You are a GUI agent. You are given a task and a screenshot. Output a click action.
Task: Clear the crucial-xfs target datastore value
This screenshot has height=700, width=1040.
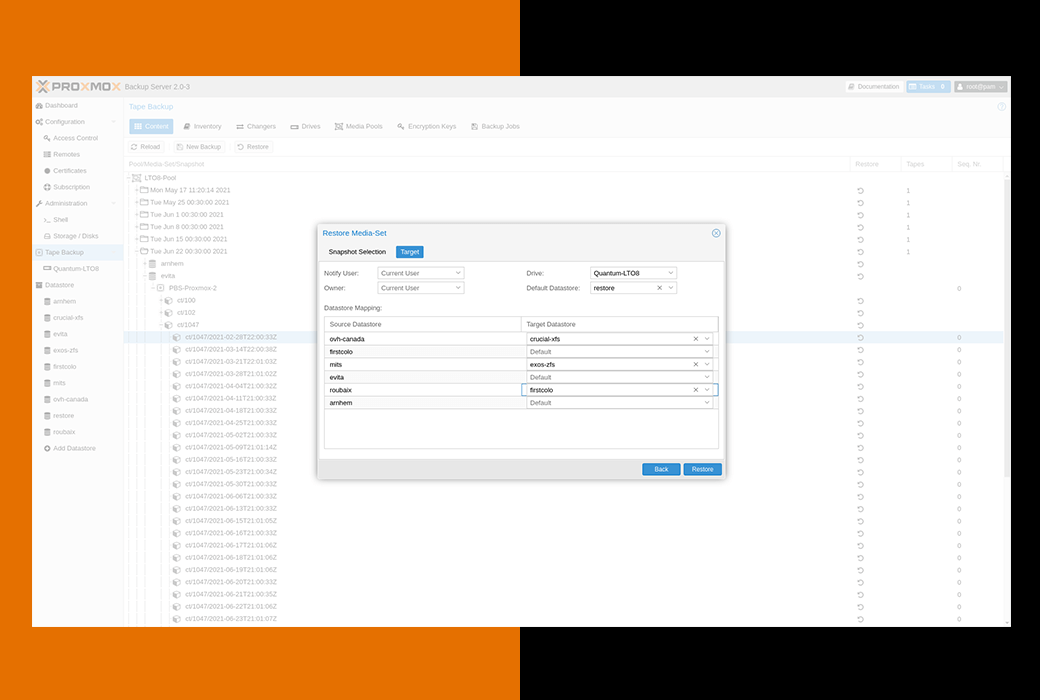point(696,339)
